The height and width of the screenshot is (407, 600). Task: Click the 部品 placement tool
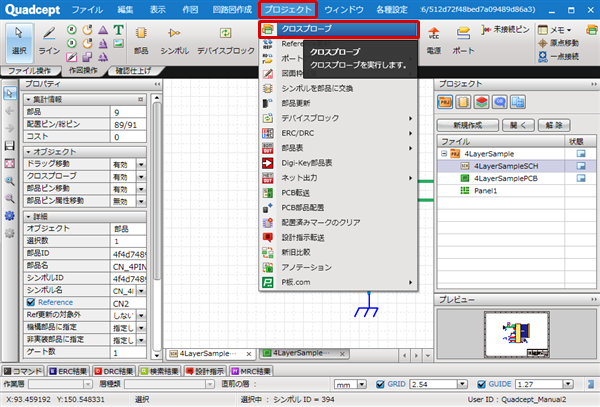(141, 41)
